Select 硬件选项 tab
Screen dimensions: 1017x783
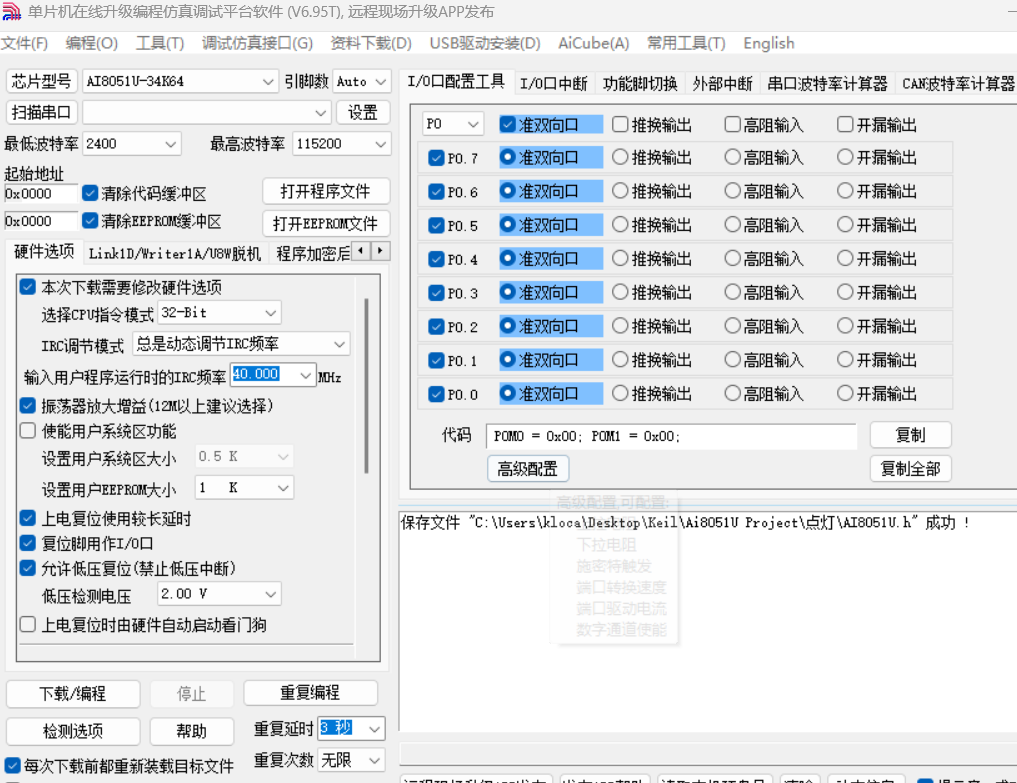tap(44, 252)
